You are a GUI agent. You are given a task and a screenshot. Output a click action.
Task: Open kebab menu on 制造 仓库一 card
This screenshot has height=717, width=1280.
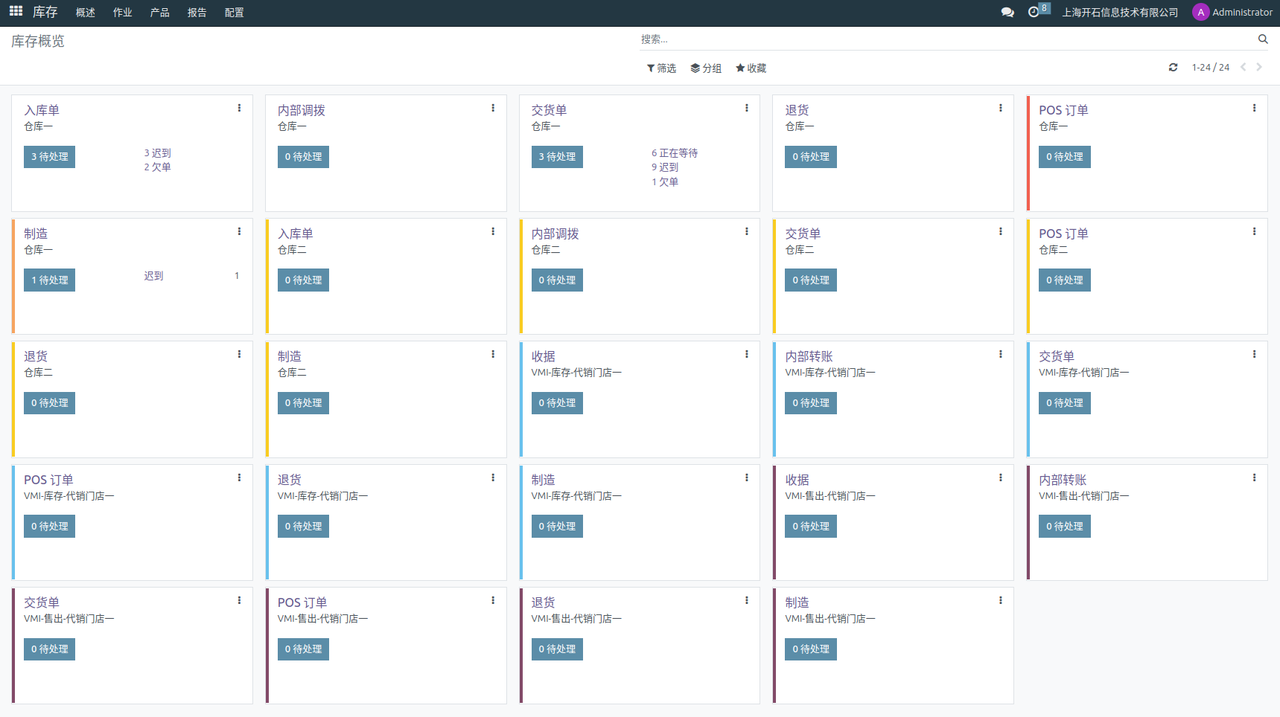pos(239,231)
